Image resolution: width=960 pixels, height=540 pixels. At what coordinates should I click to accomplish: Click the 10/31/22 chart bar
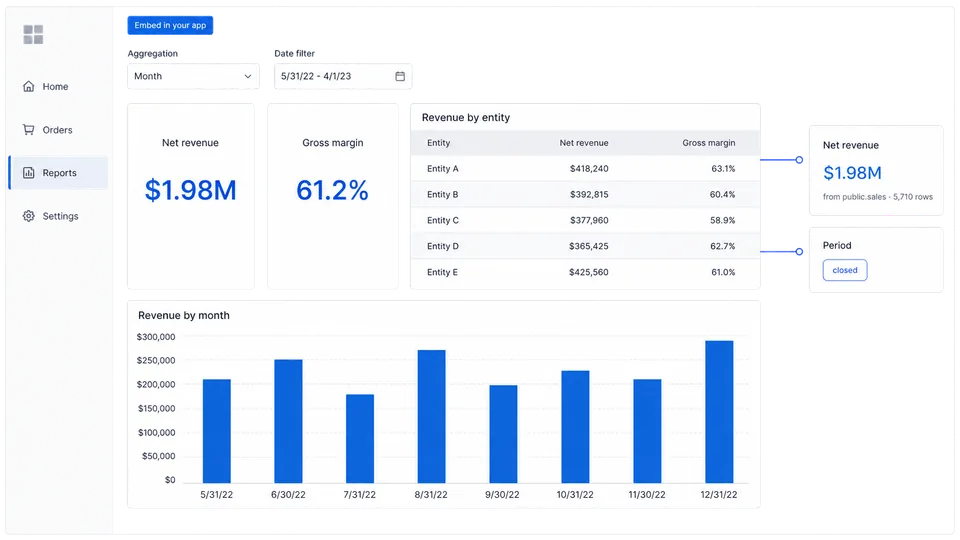coord(576,427)
